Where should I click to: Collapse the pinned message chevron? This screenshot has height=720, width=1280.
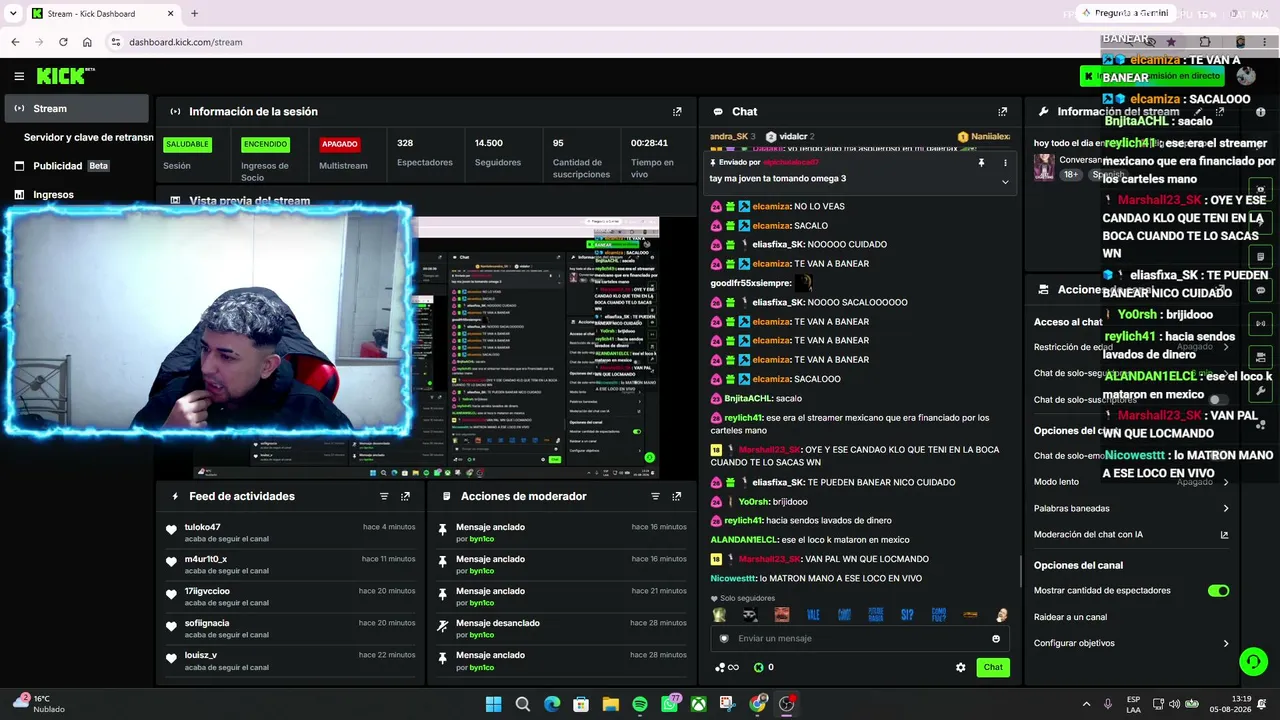coord(1005,182)
